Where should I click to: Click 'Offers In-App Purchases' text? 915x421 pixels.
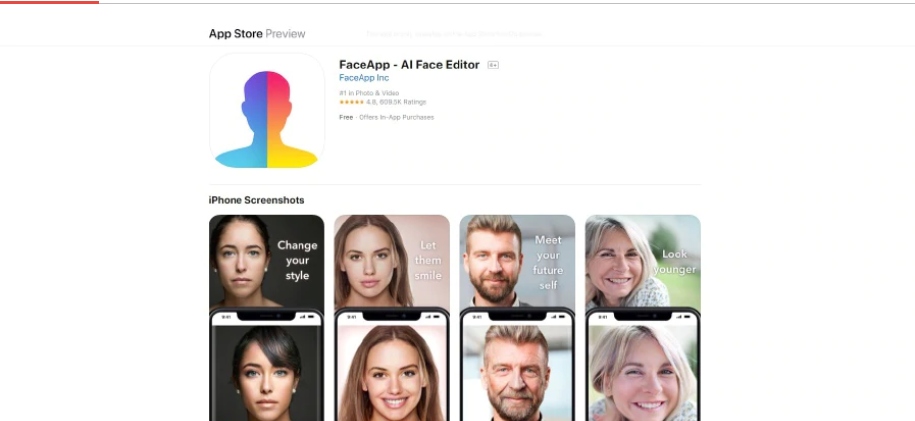tap(396, 117)
